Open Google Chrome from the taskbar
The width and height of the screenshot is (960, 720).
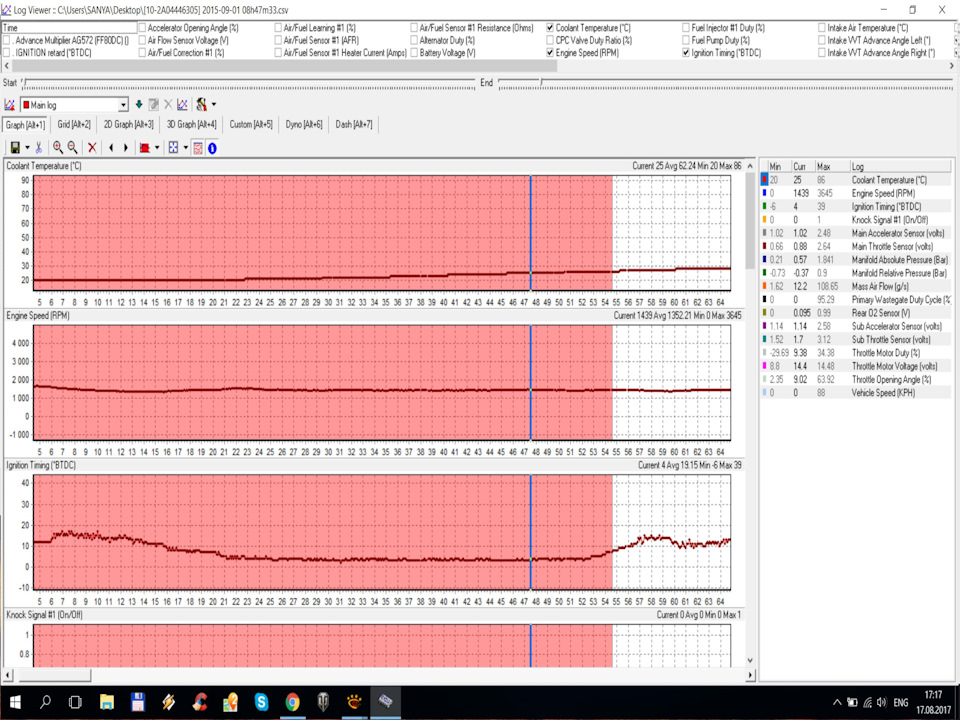click(x=292, y=701)
